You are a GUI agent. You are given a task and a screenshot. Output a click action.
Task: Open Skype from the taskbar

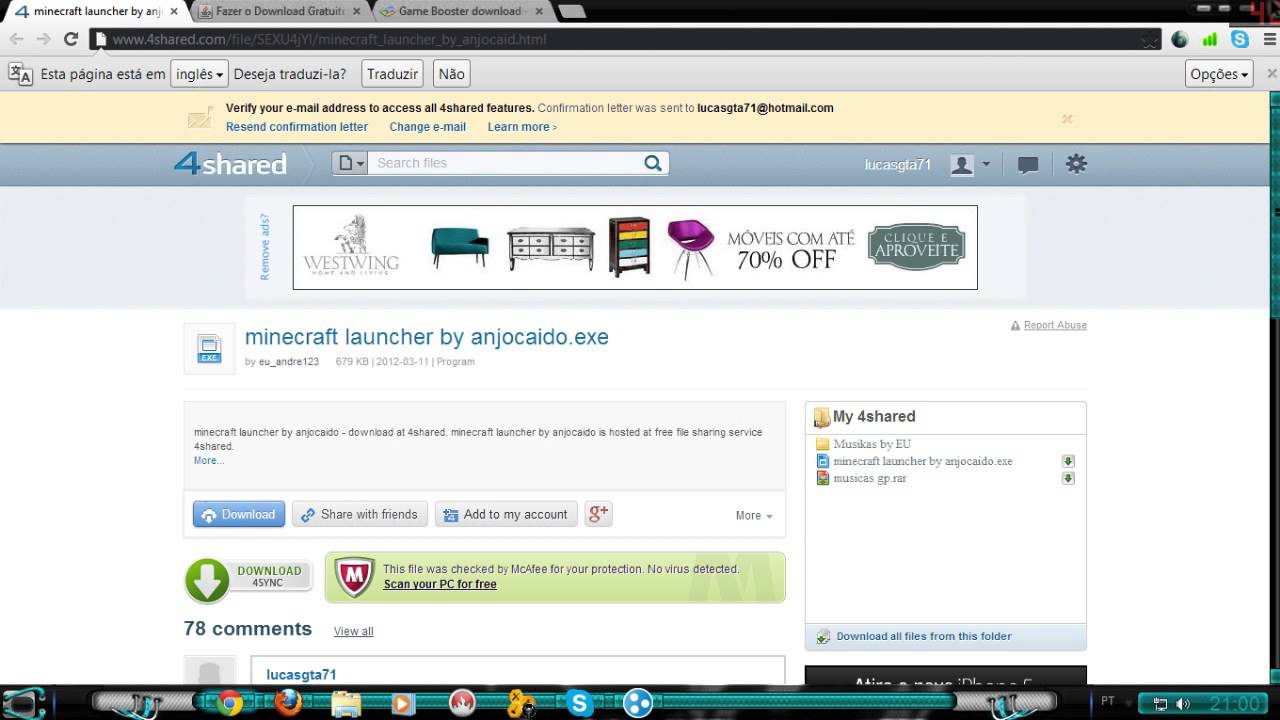(579, 703)
